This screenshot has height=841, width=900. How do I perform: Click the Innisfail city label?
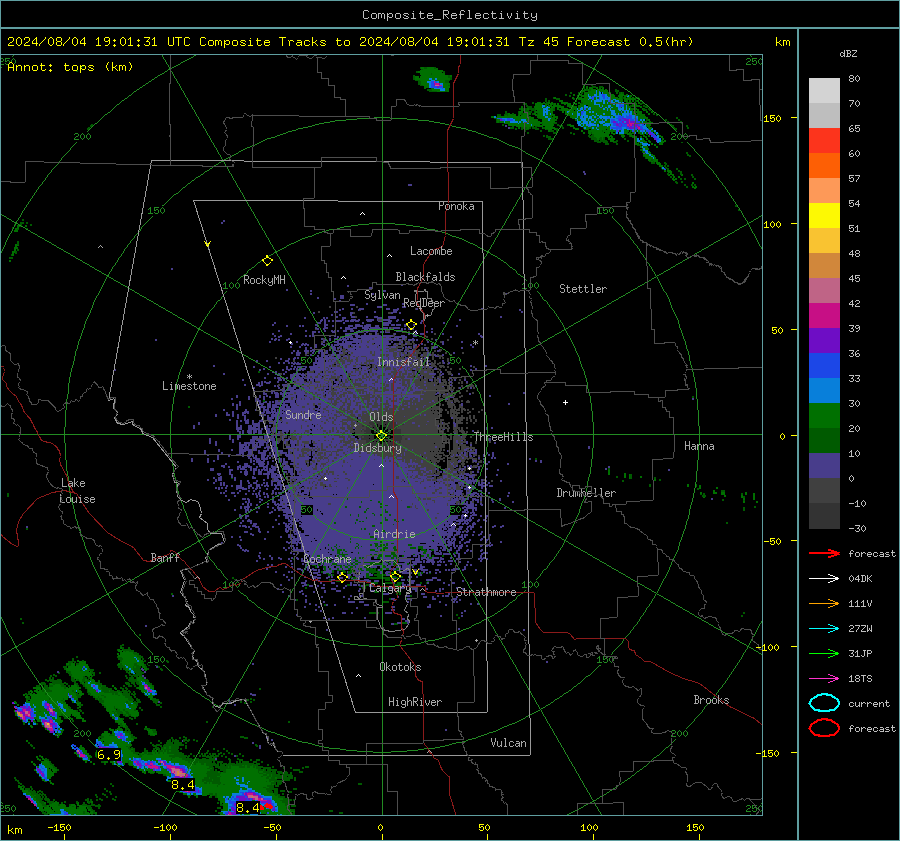coord(403,362)
